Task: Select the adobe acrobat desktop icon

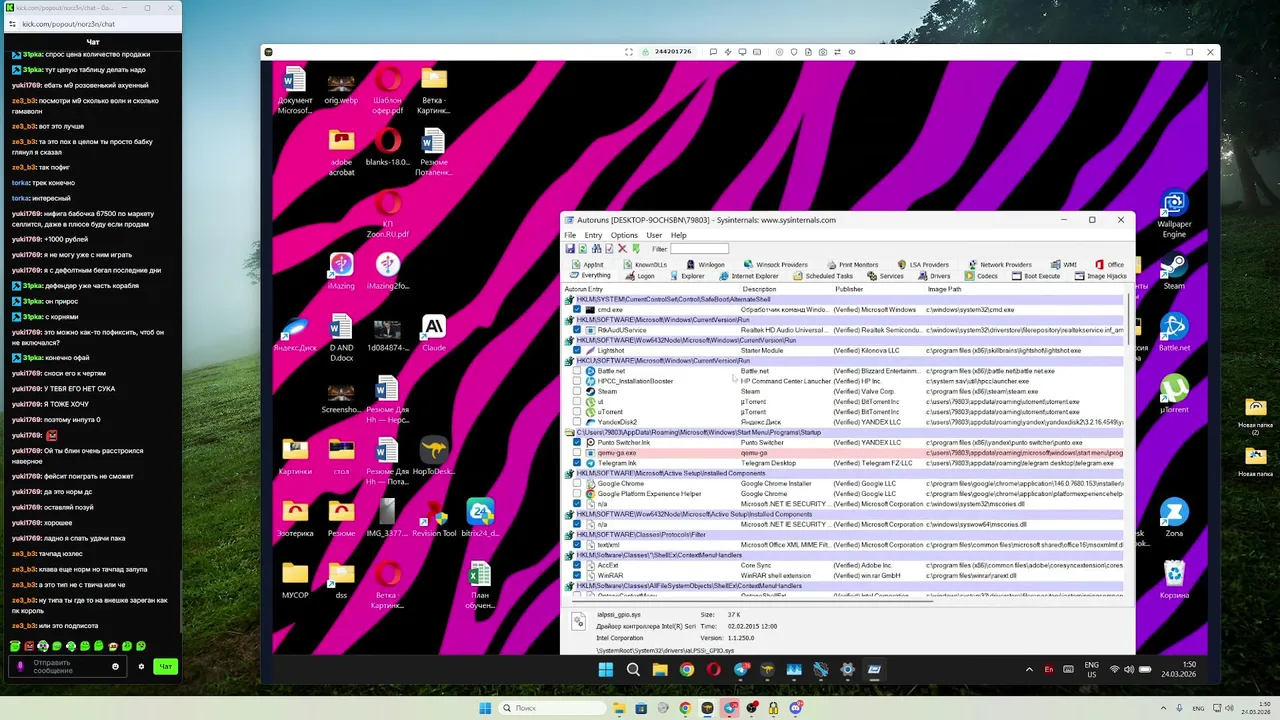Action: pyautogui.click(x=341, y=152)
